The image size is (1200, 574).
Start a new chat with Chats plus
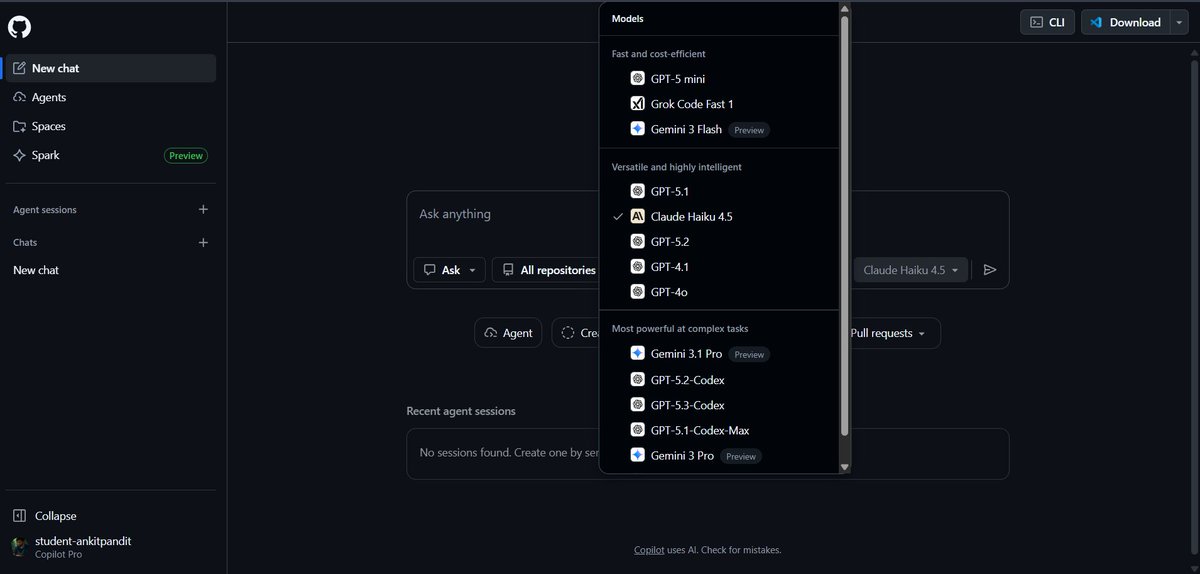pyautogui.click(x=203, y=243)
